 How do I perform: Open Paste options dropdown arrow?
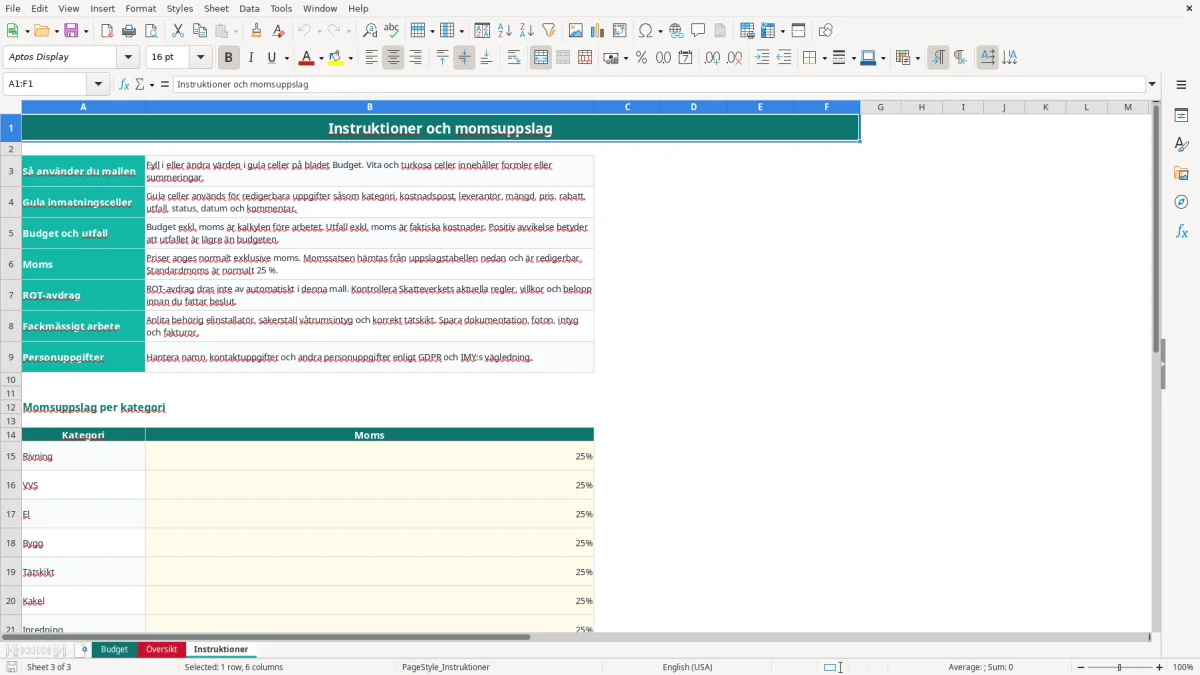point(236,31)
